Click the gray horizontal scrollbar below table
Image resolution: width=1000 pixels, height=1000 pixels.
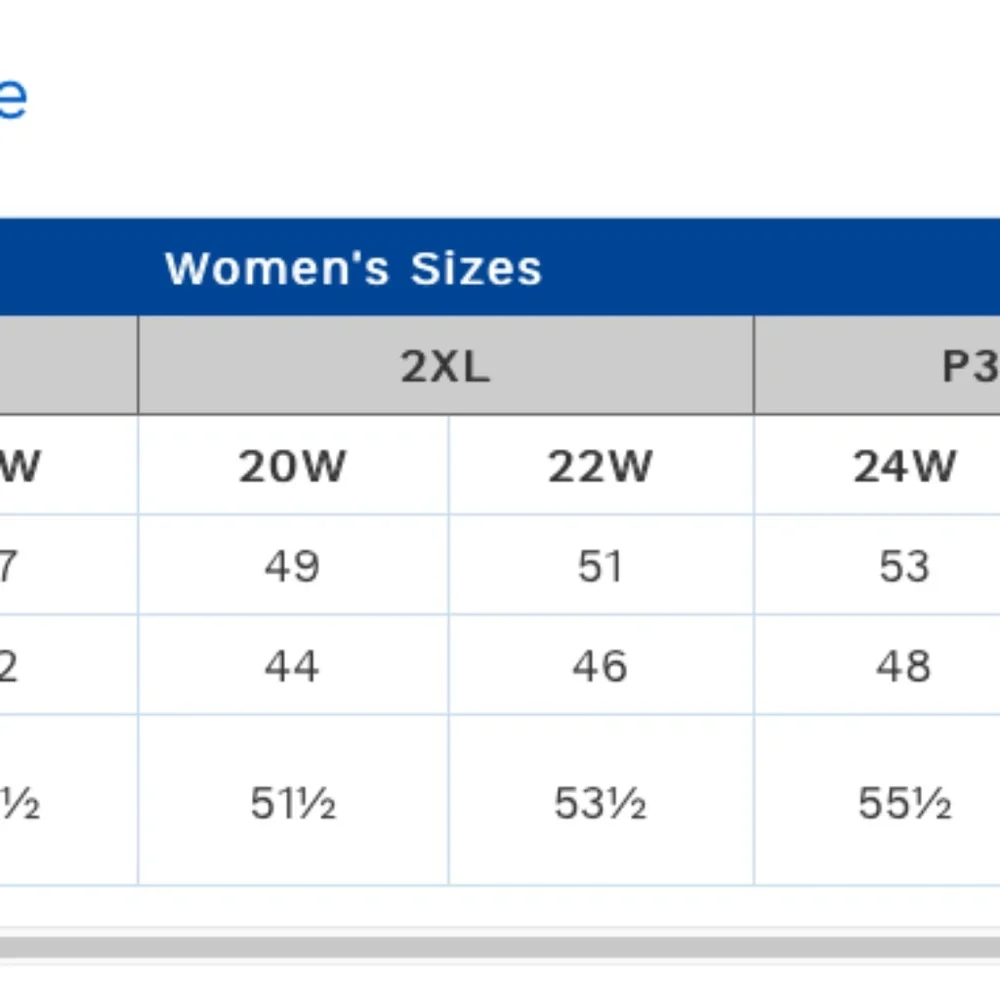click(500, 946)
